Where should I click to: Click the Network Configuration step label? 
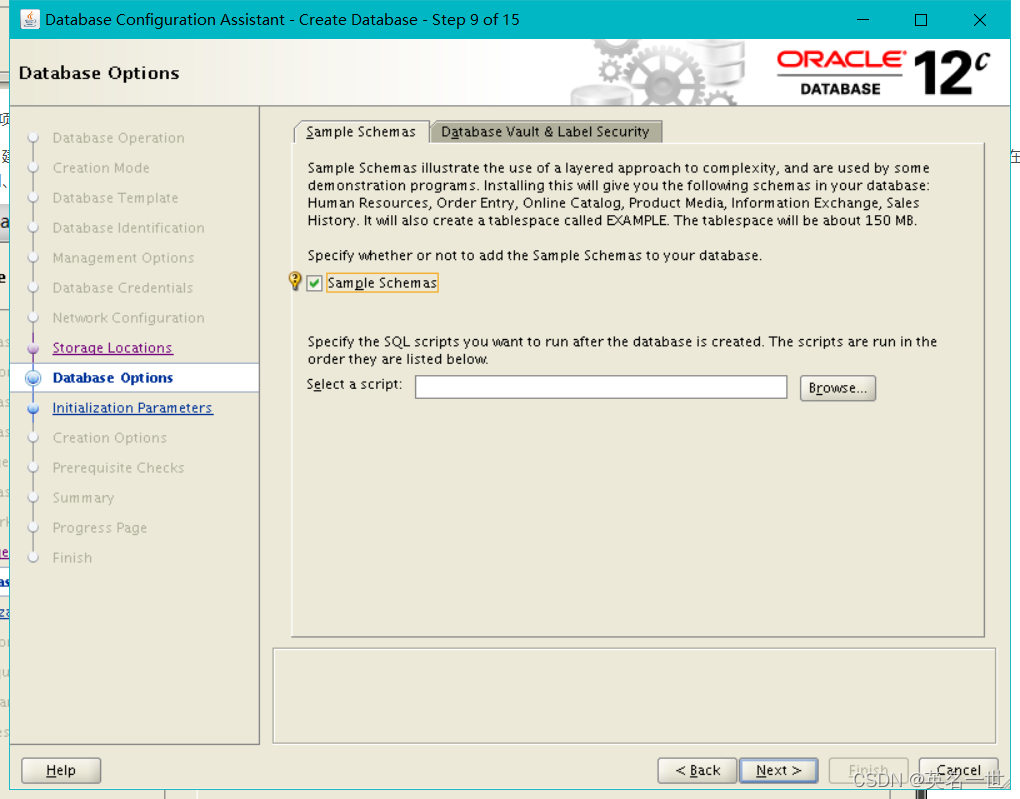tap(128, 318)
